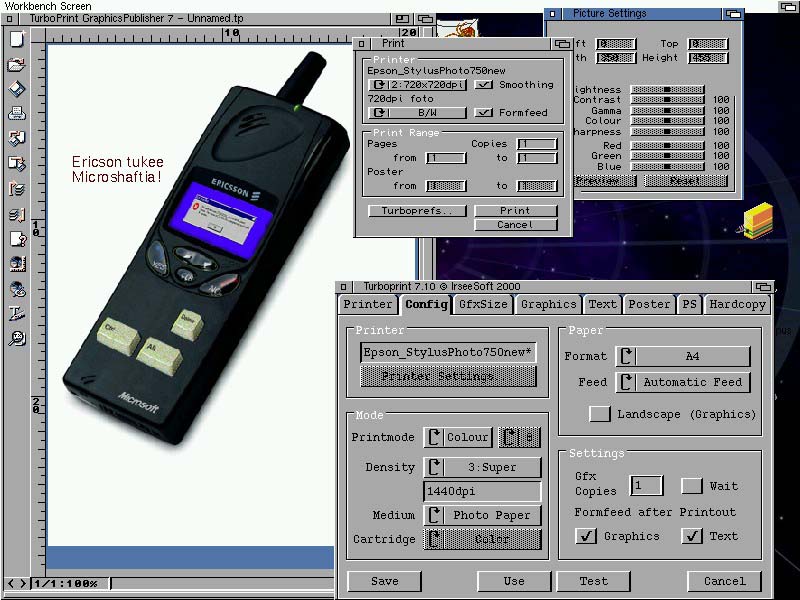Uncheck Graphics formfeed after printout

coord(586,536)
